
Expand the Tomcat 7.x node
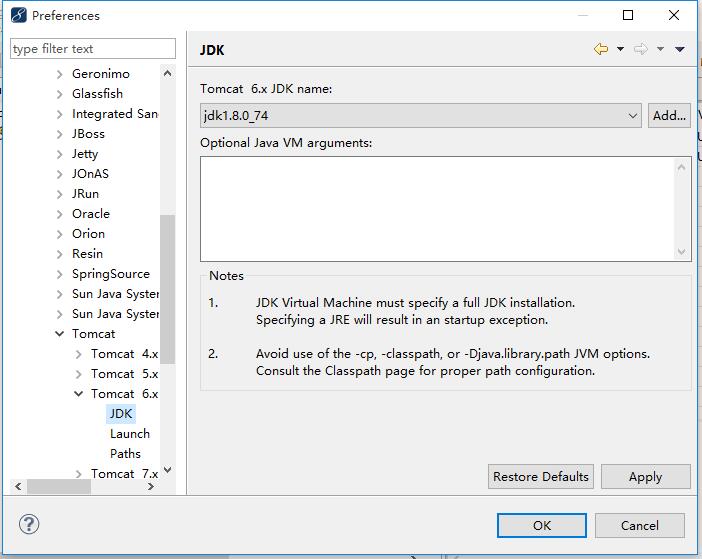79,474
